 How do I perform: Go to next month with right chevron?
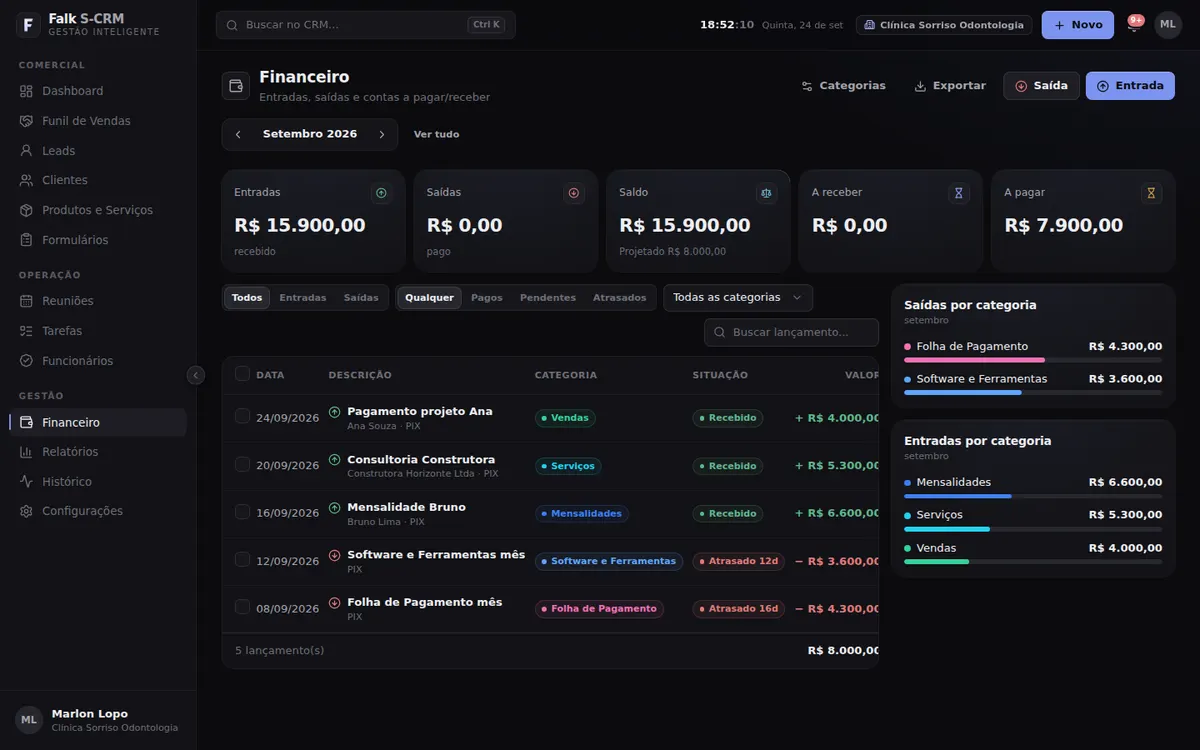point(382,134)
